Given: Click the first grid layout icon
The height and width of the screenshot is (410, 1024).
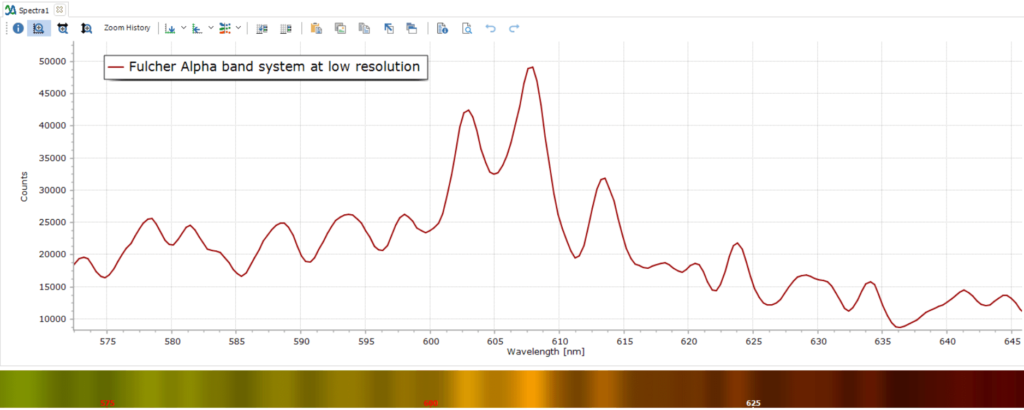Looking at the screenshot, I should pos(263,28).
